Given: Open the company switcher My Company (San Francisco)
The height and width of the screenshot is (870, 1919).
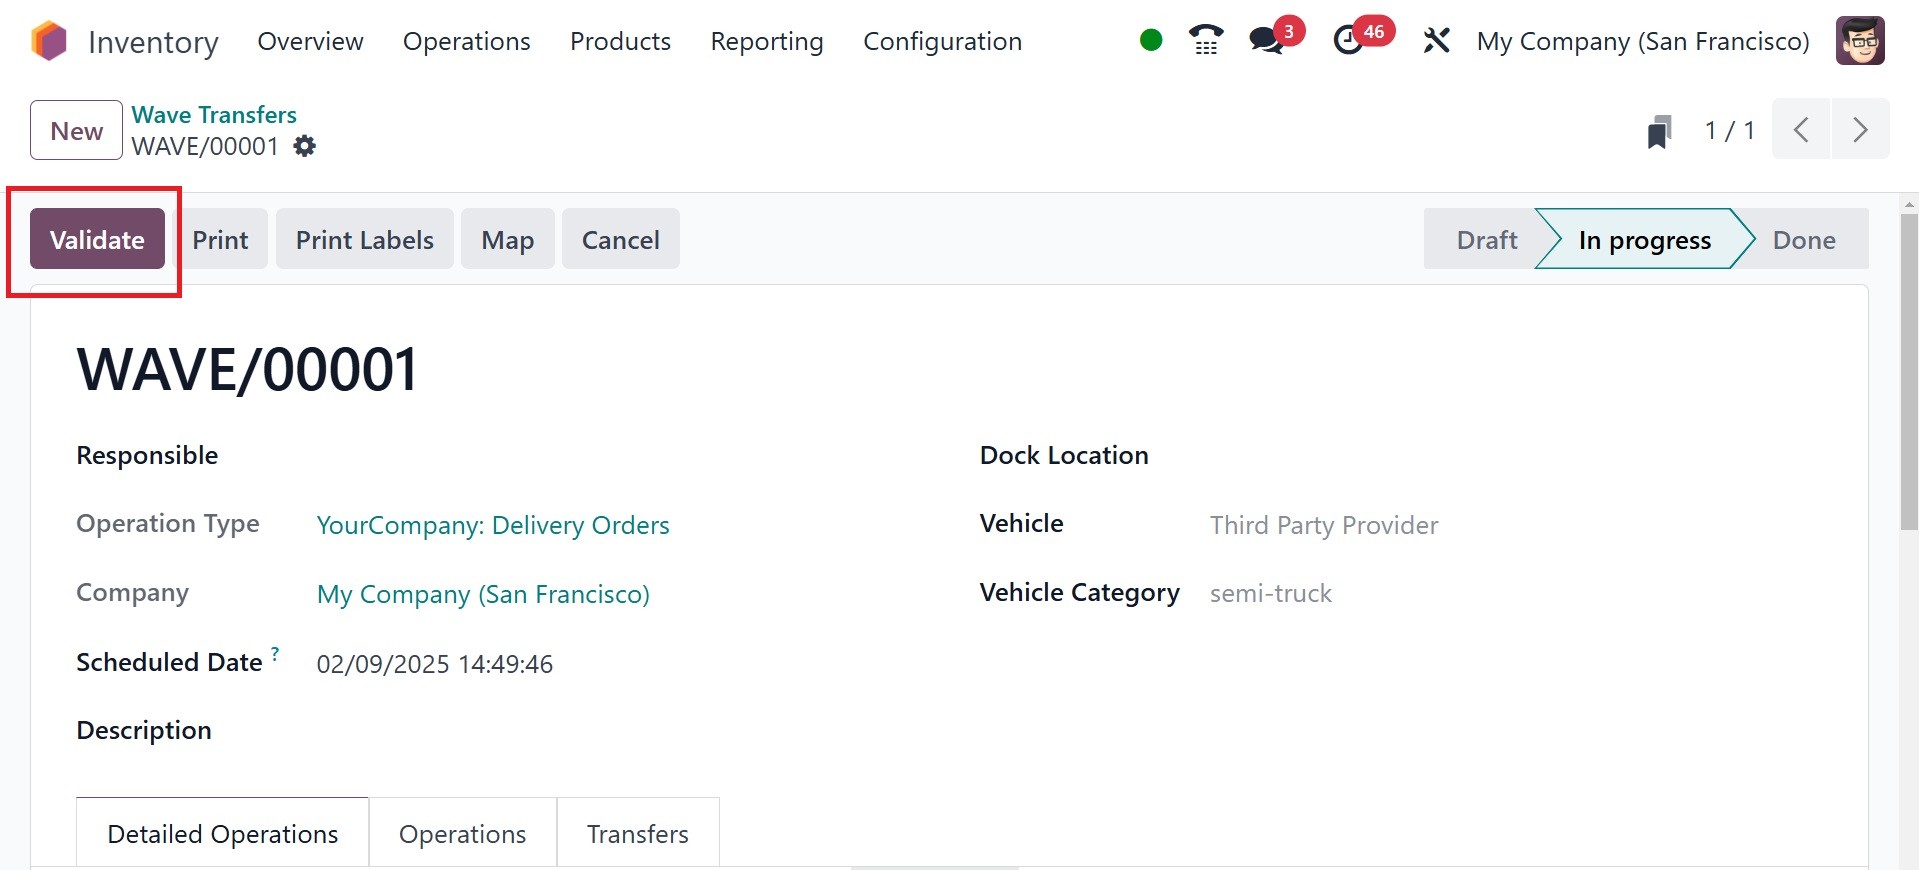Looking at the screenshot, I should pos(1642,41).
